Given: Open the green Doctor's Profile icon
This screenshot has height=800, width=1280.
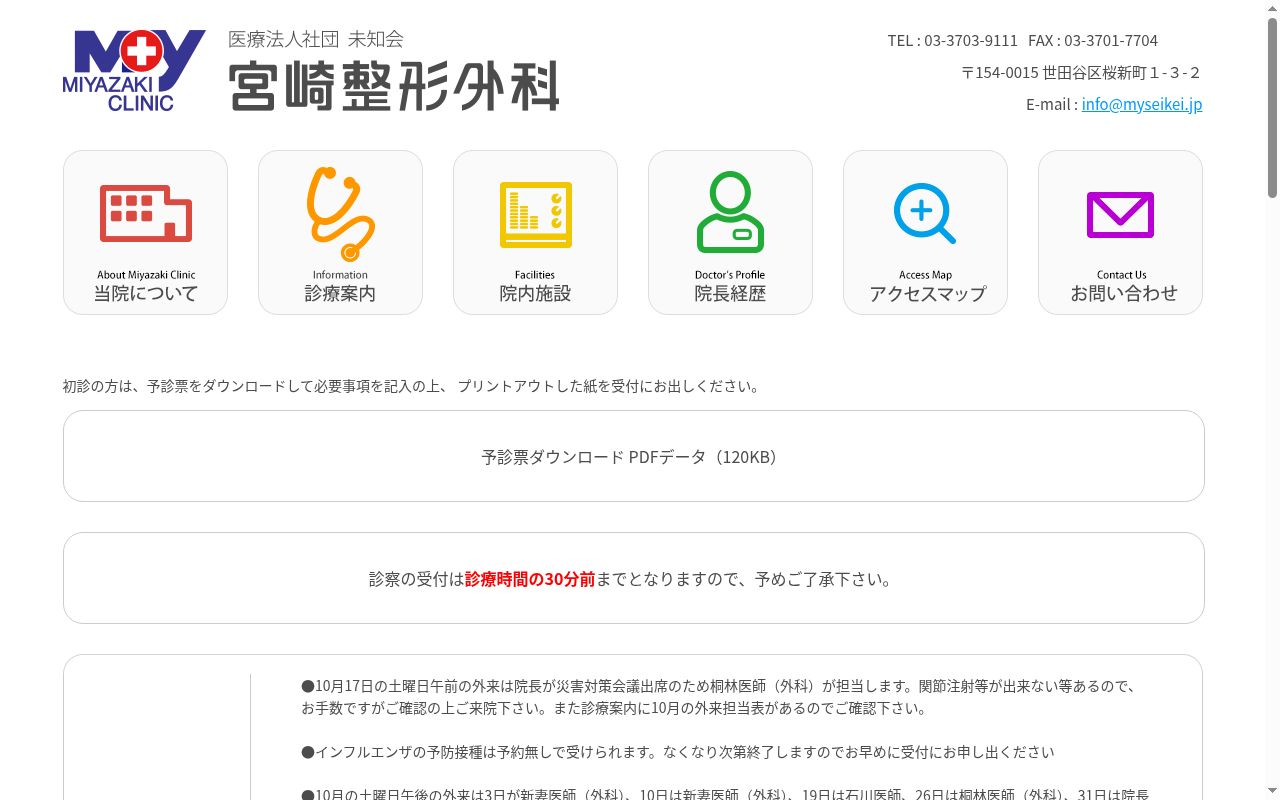Looking at the screenshot, I should click(730, 232).
